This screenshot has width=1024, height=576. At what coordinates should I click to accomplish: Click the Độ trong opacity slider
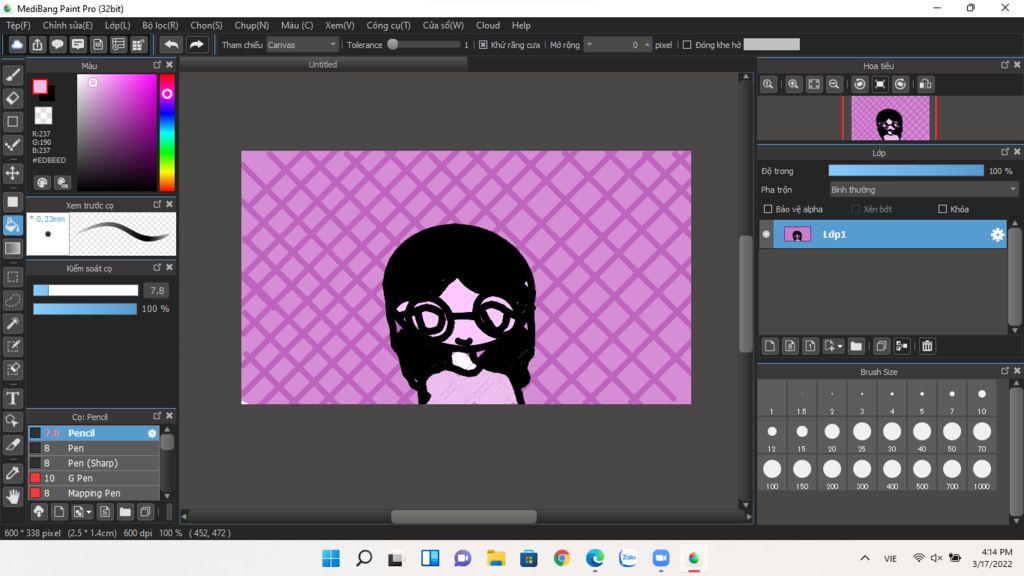tap(906, 170)
